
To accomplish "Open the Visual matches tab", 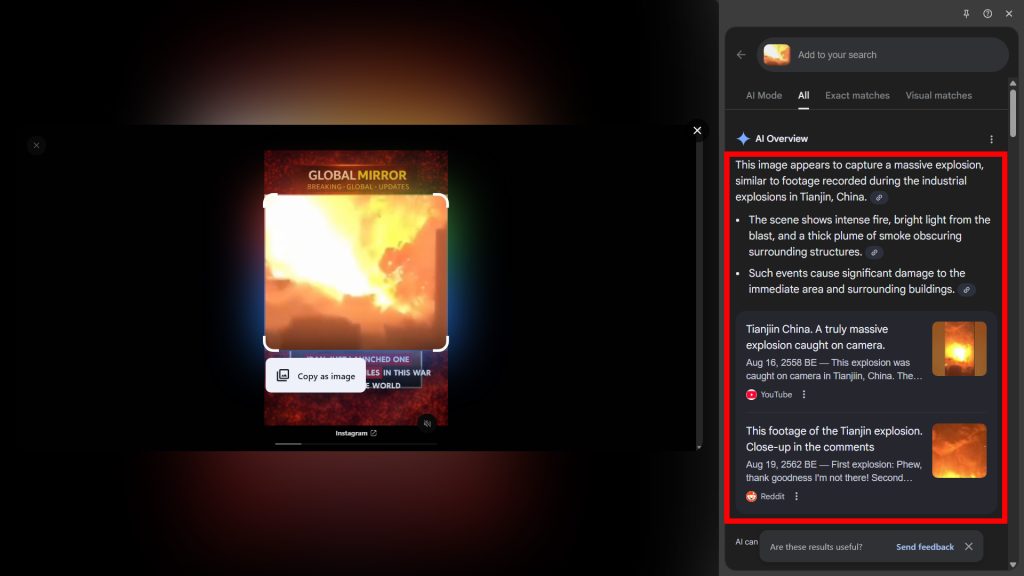I will (x=938, y=95).
